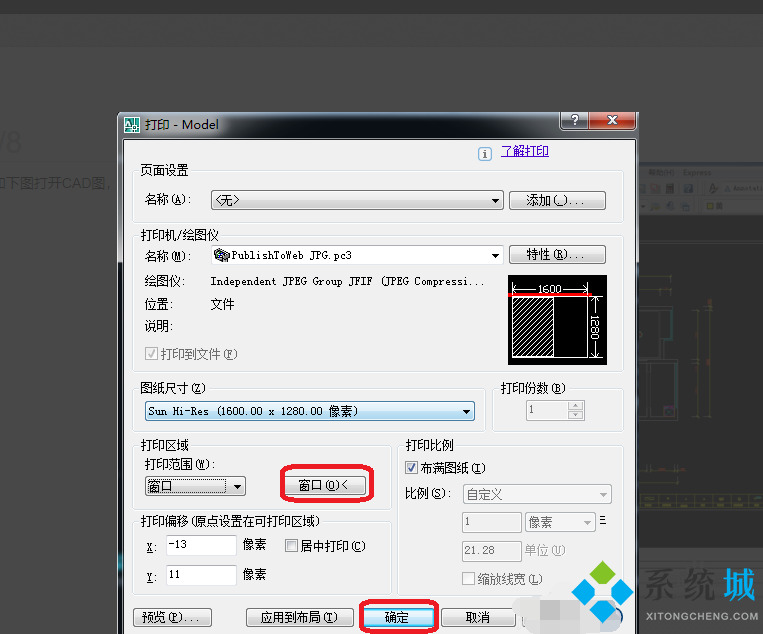Click the 添加 button

pos(557,200)
